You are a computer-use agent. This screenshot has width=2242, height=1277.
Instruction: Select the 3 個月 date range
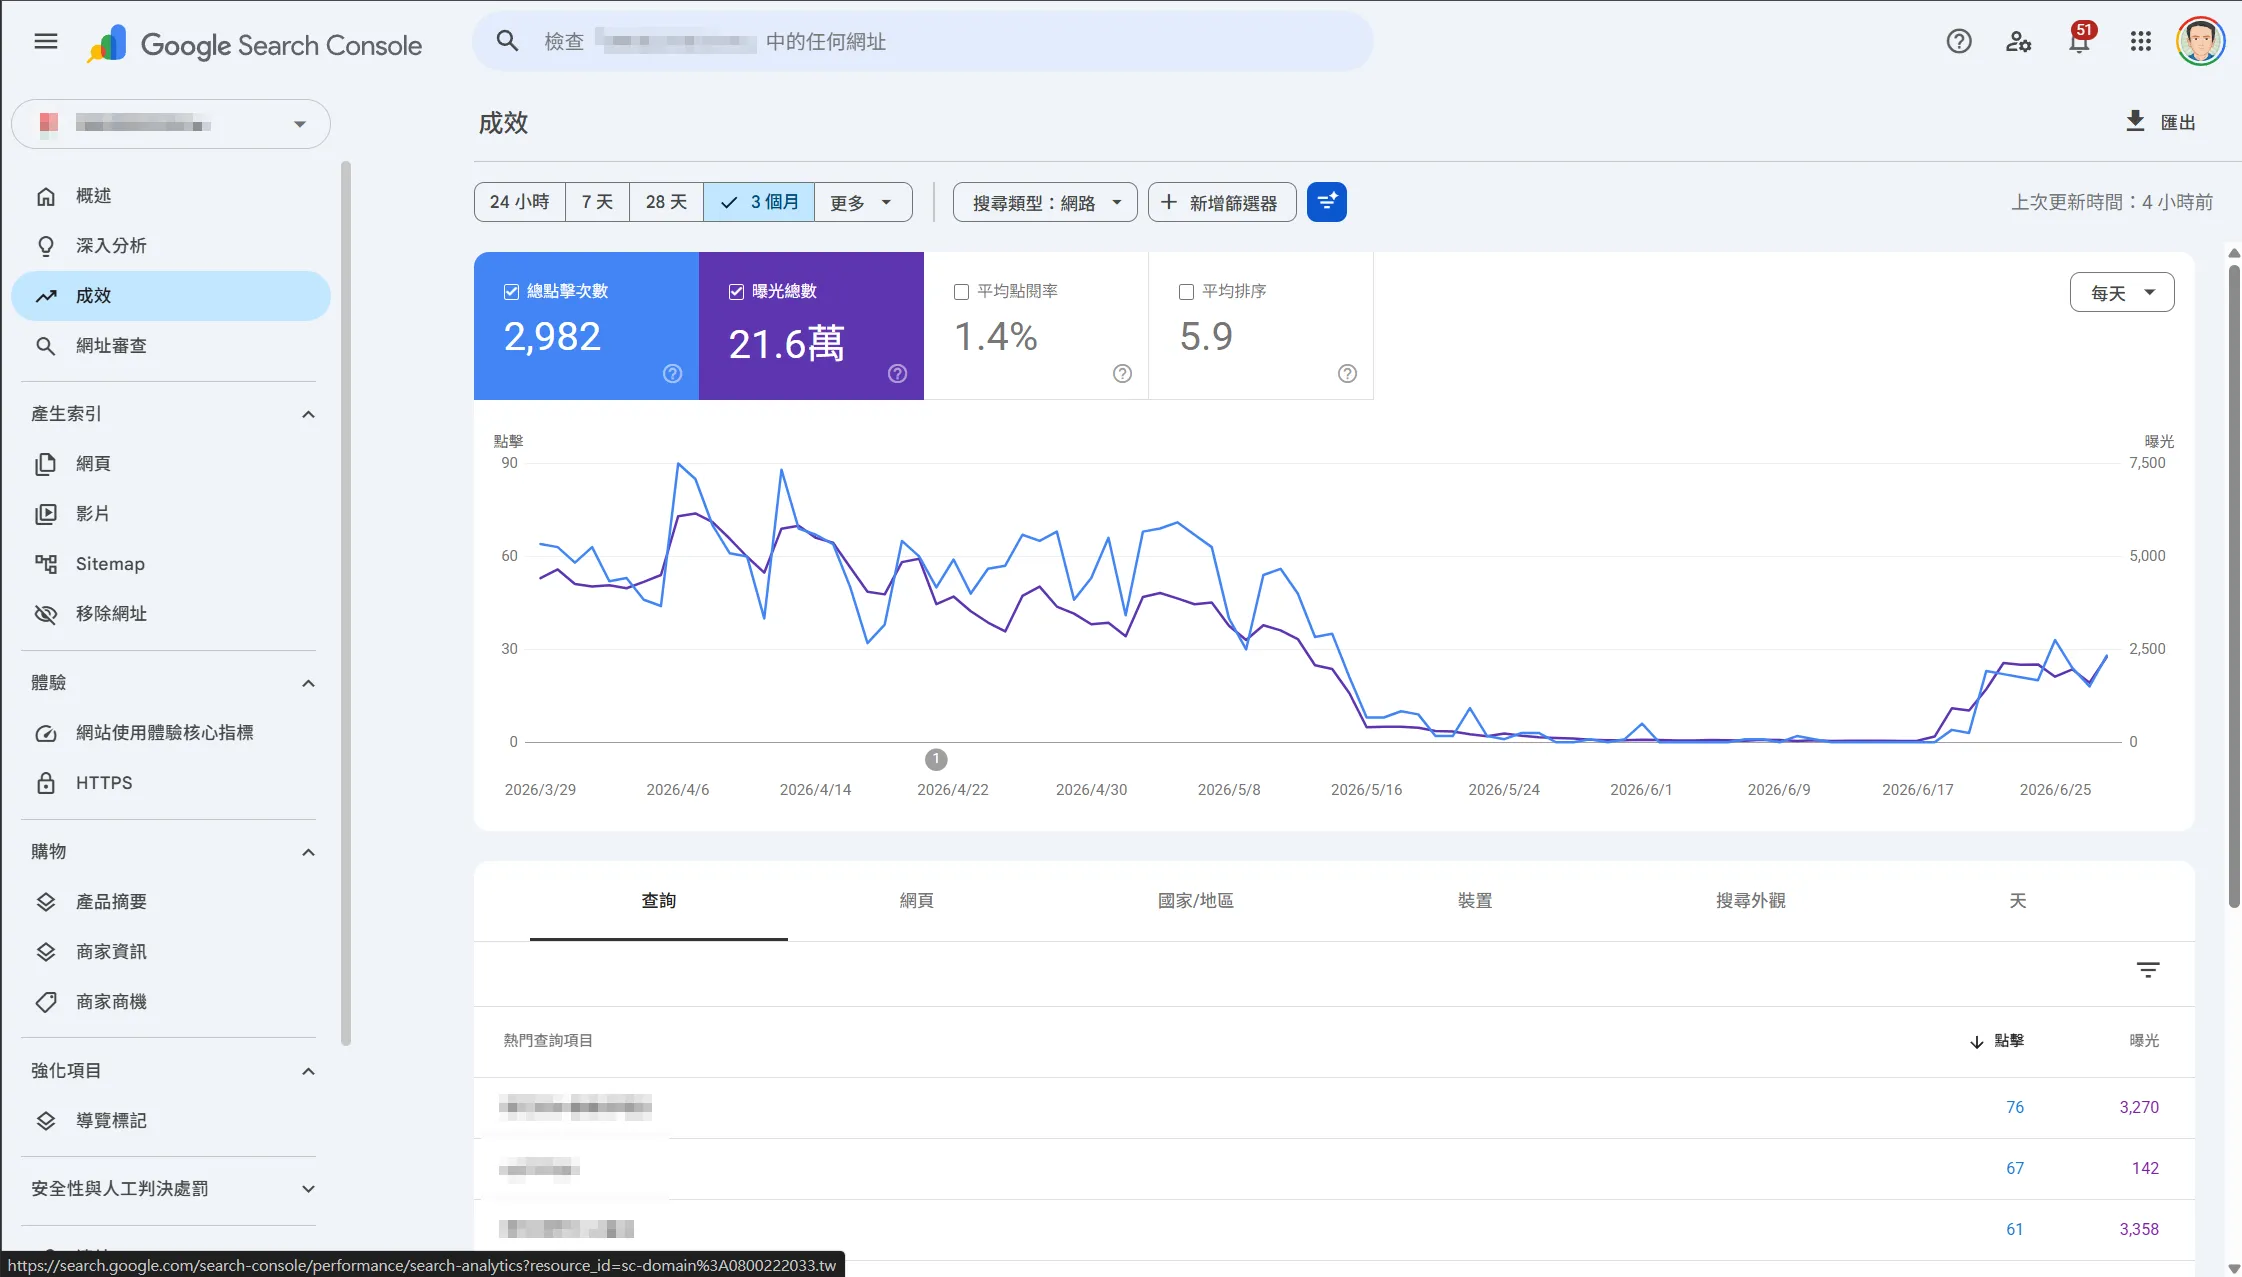tap(759, 202)
